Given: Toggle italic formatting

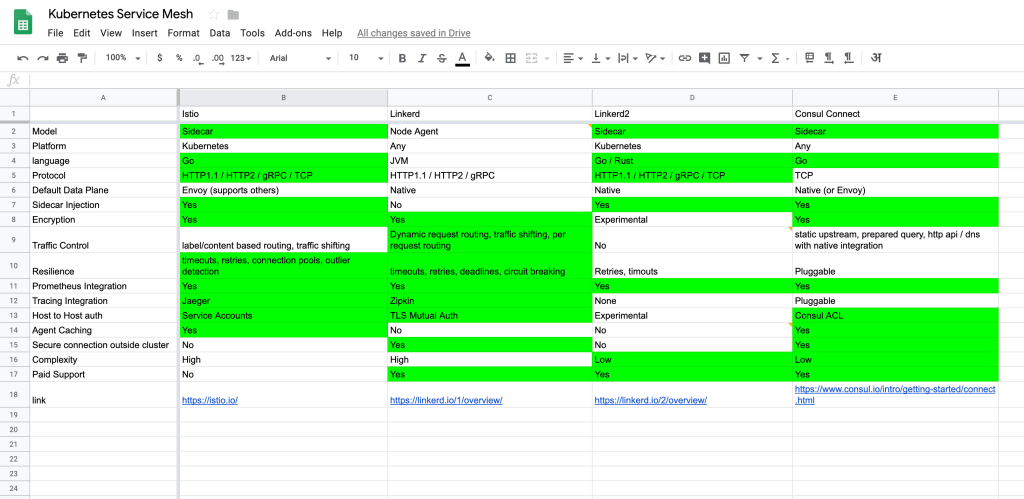Looking at the screenshot, I should tap(422, 58).
